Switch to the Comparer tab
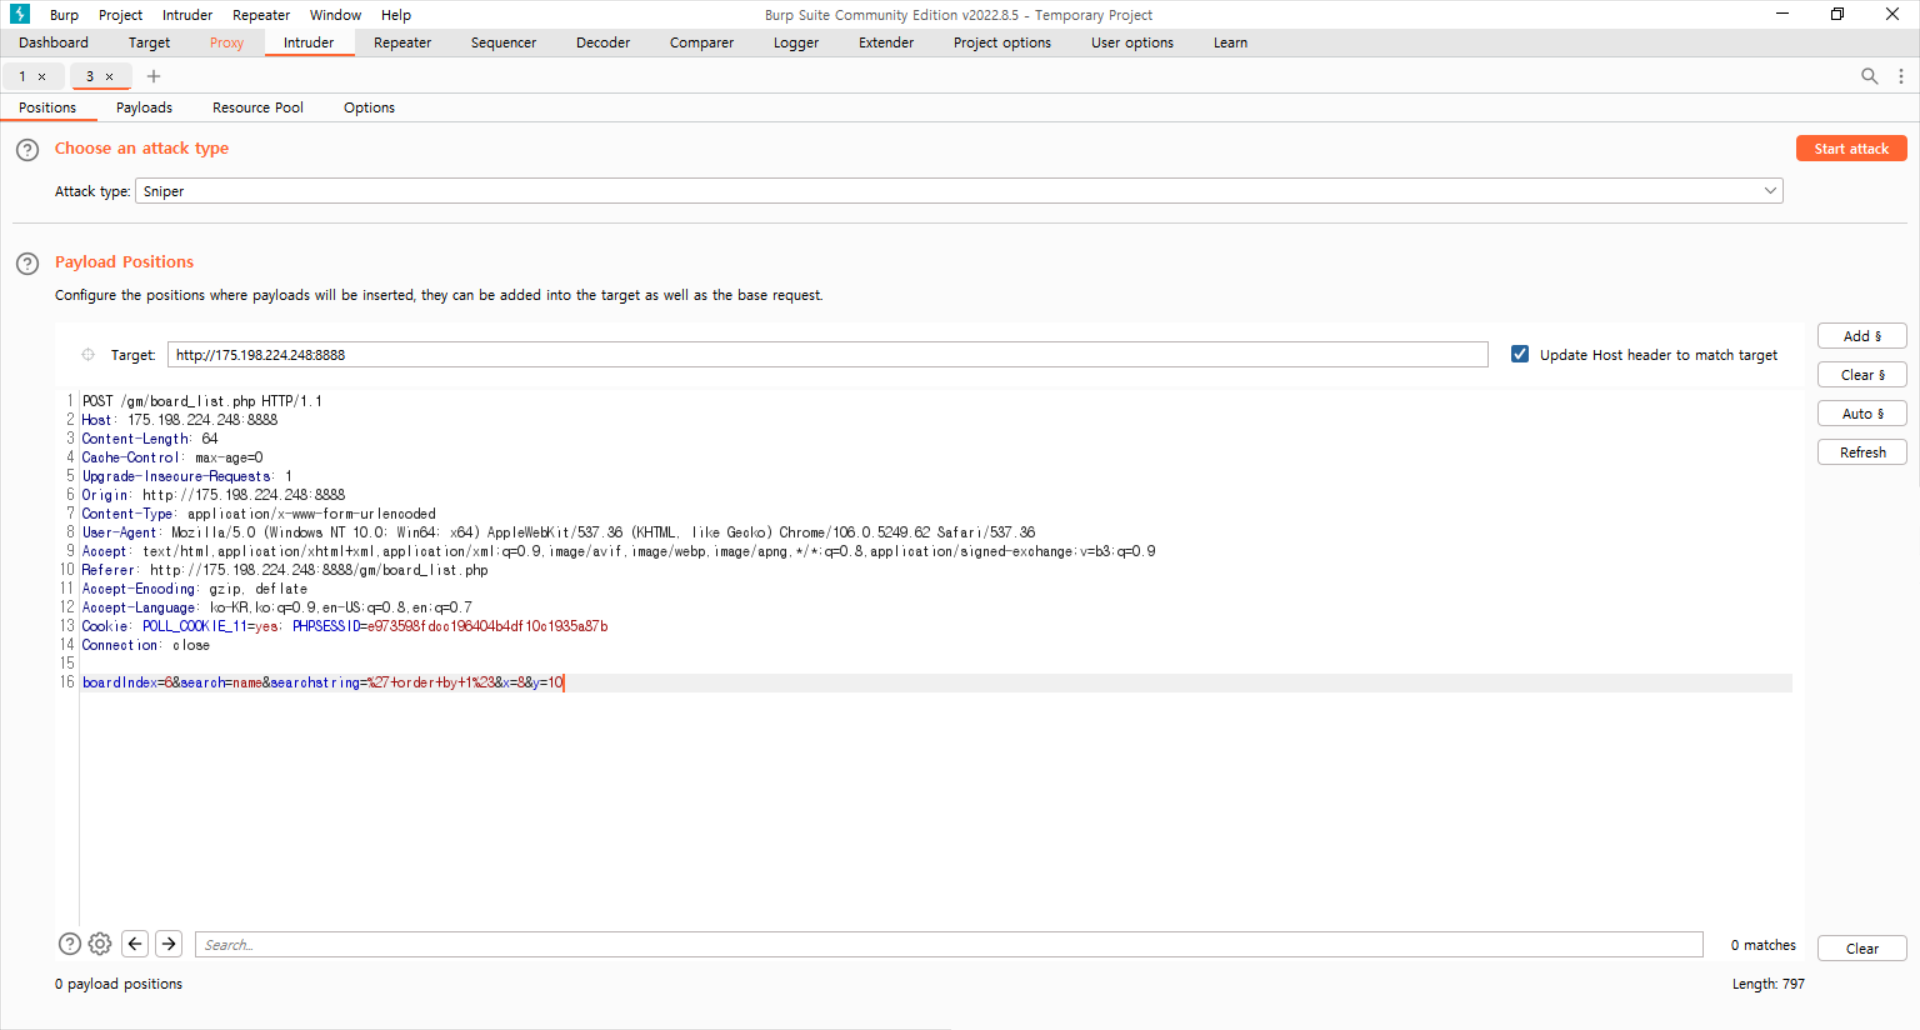This screenshot has height=1030, width=1920. tap(702, 43)
